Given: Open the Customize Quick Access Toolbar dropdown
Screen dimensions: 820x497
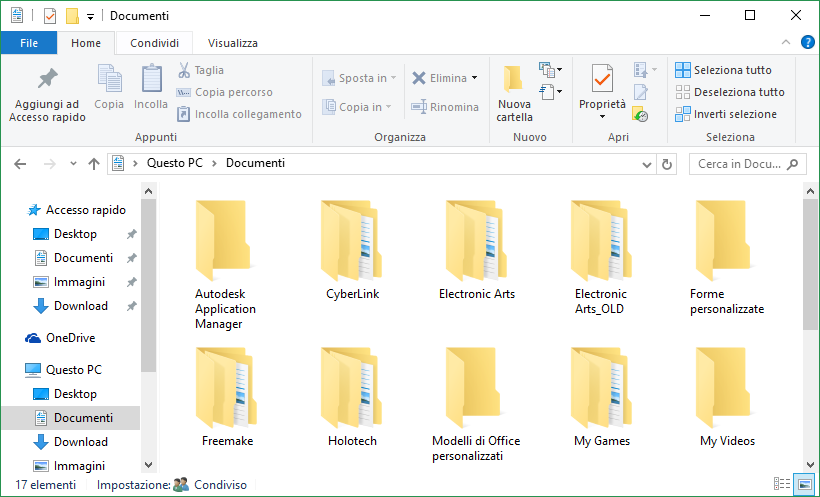Looking at the screenshot, I should click(90, 17).
